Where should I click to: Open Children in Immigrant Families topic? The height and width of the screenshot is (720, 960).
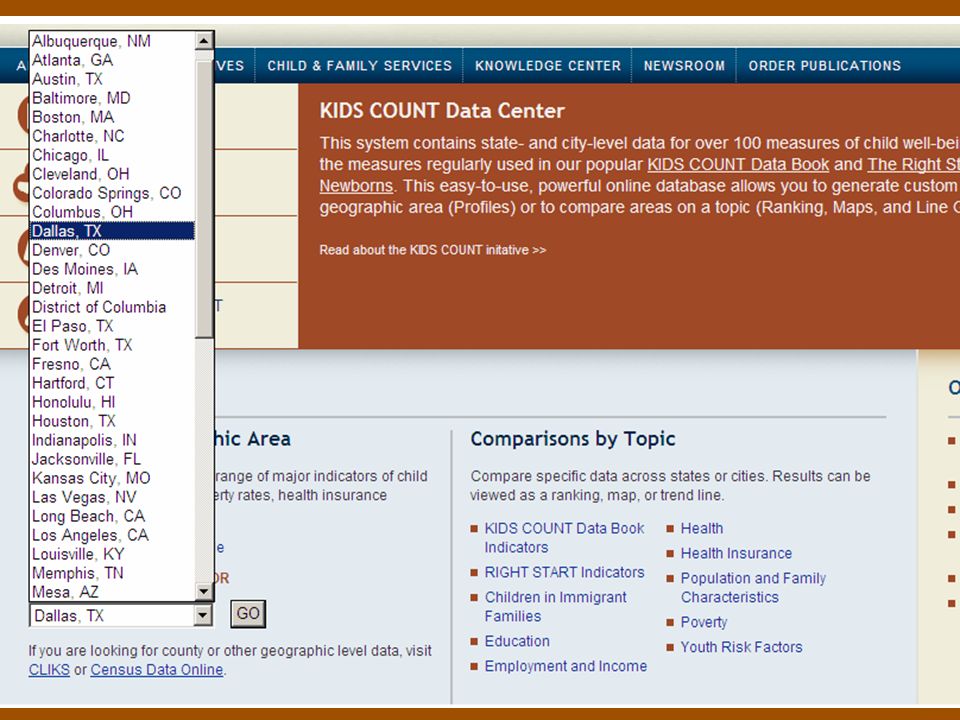pos(555,607)
